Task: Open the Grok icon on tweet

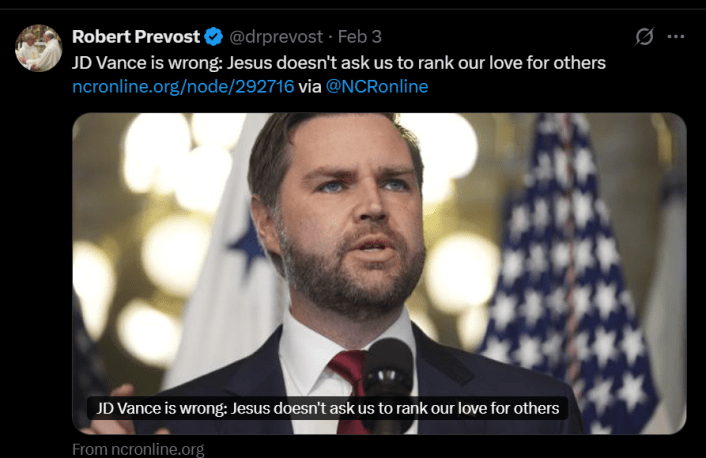Action: (x=645, y=37)
